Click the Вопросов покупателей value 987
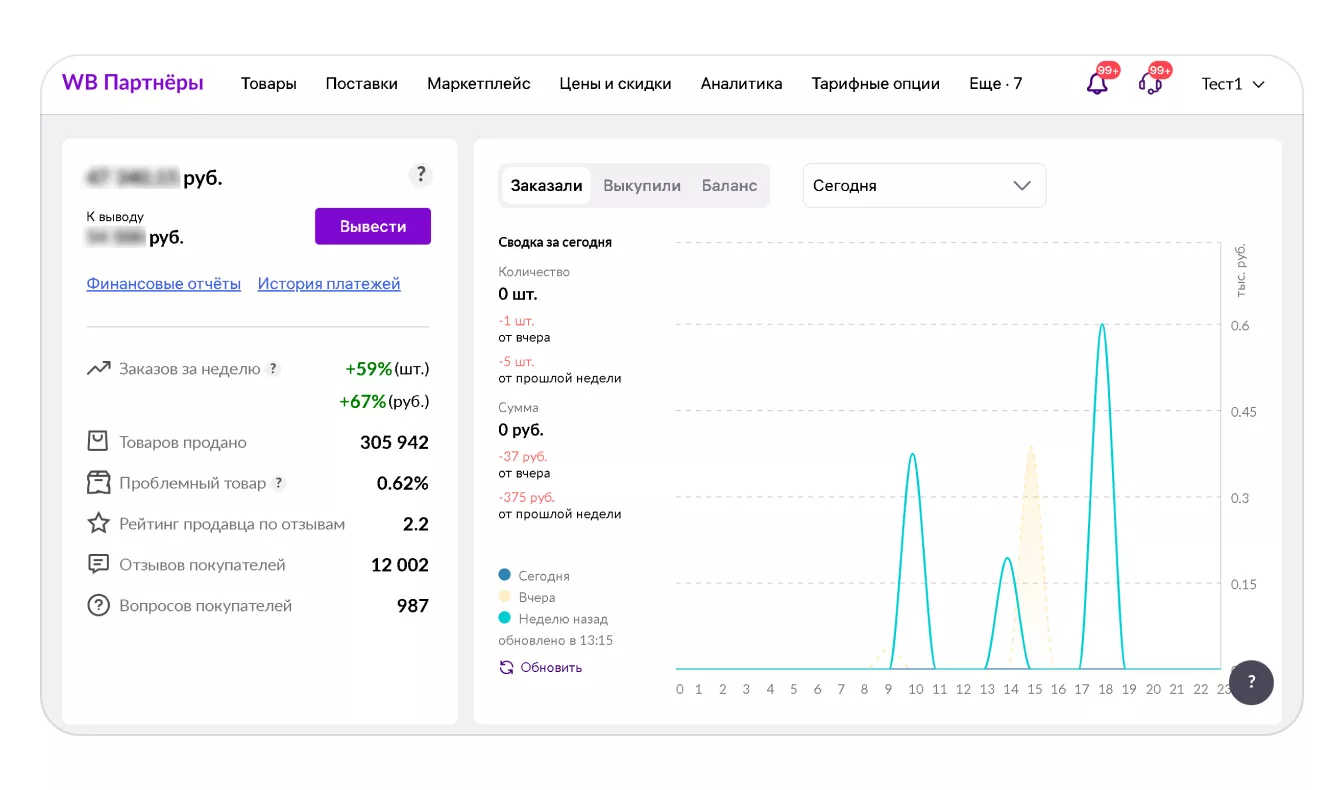Image resolution: width=1344 pixels, height=790 pixels. tap(413, 606)
